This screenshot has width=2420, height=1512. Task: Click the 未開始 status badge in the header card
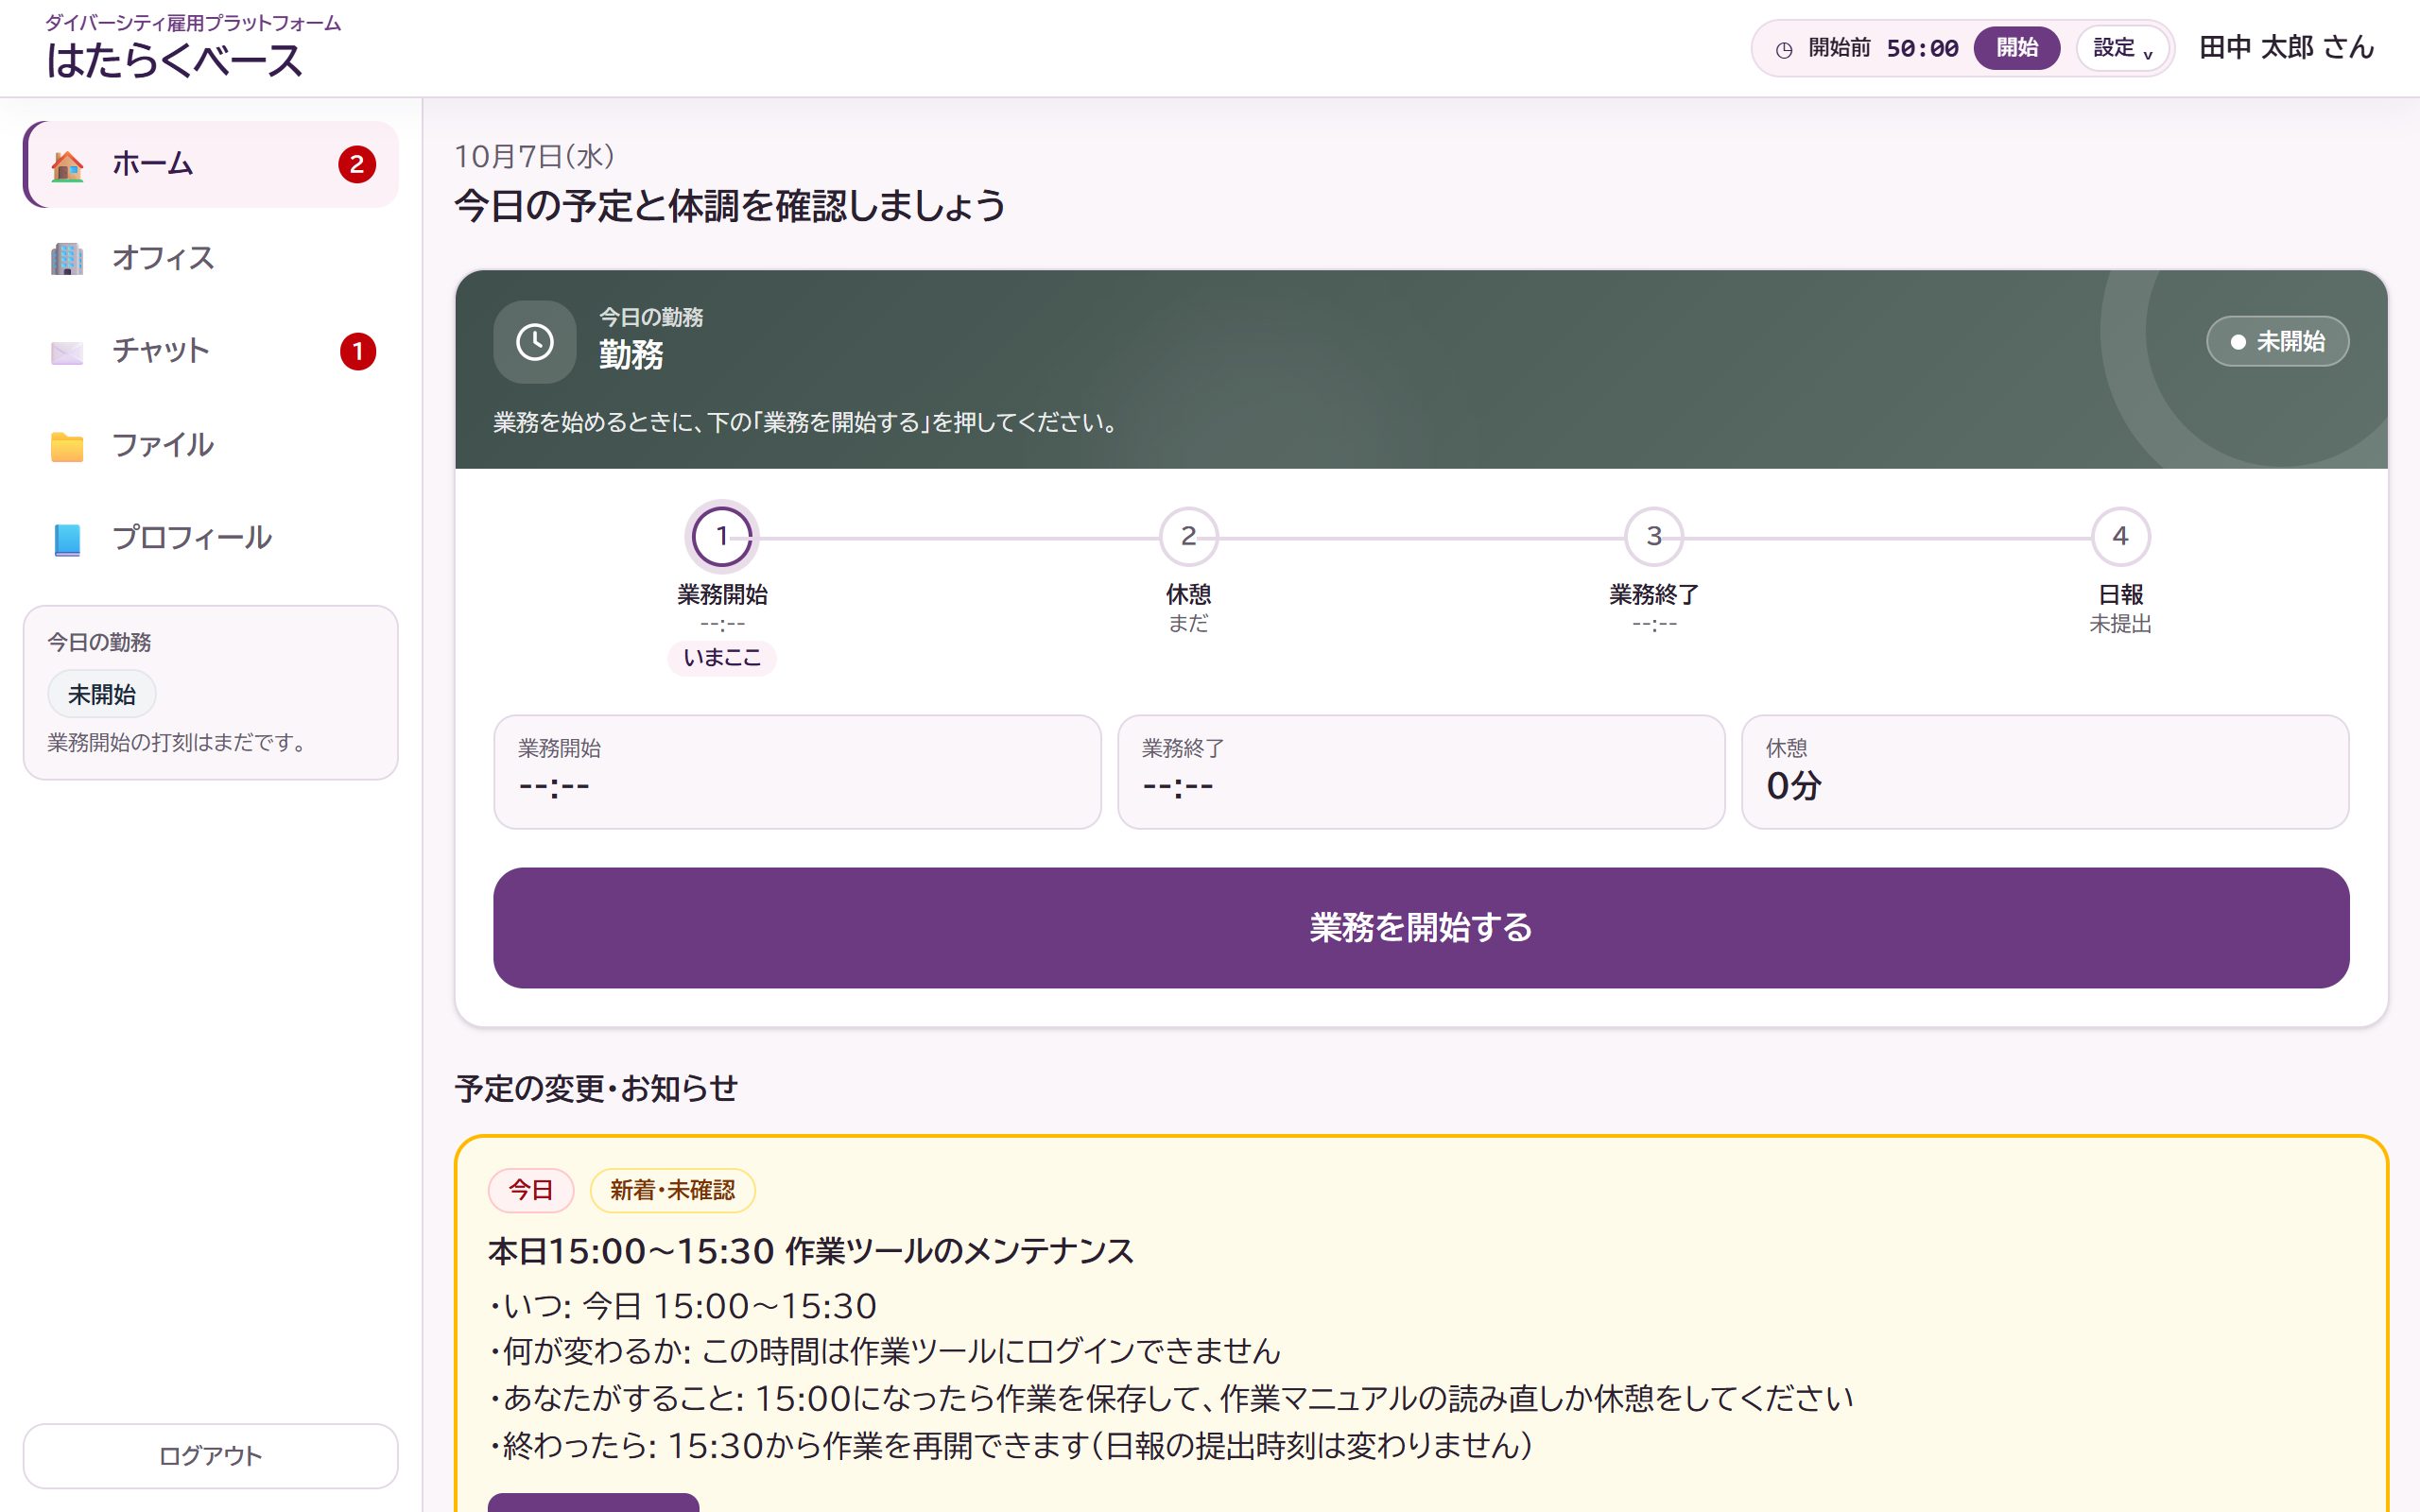pos(2277,342)
